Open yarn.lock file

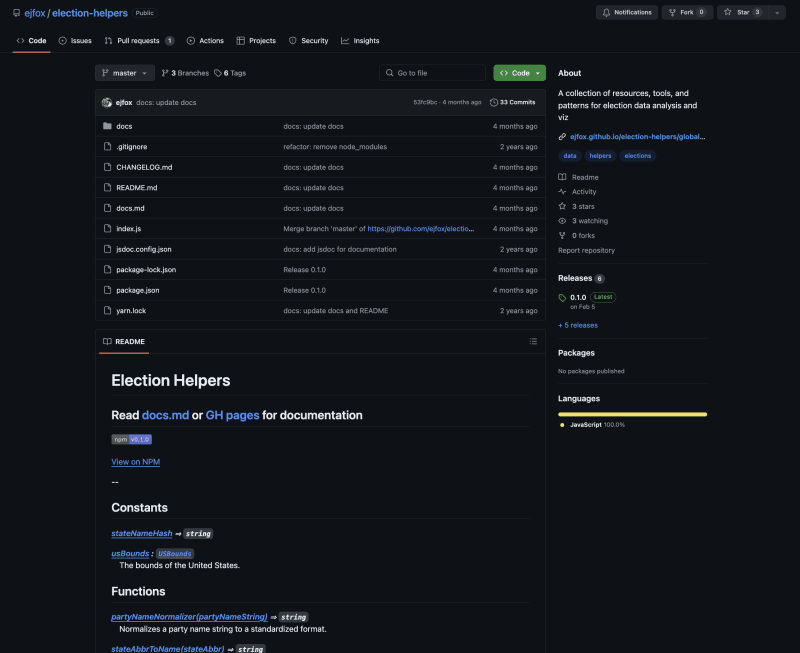click(131, 311)
